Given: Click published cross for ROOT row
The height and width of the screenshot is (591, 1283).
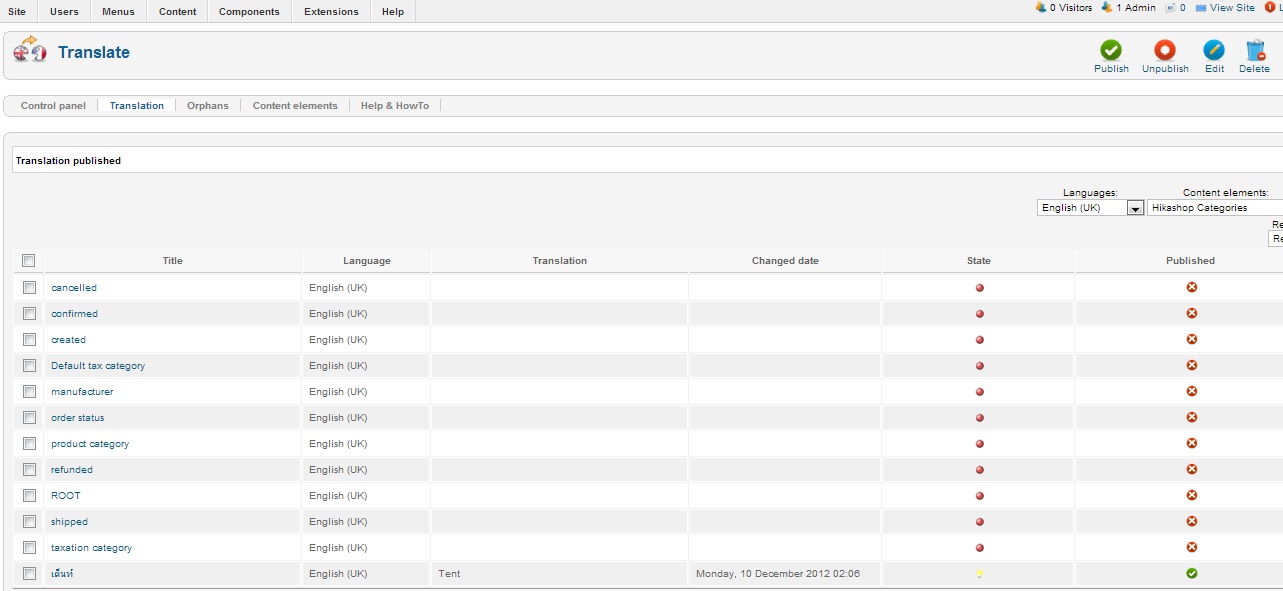Looking at the screenshot, I should (1191, 495).
